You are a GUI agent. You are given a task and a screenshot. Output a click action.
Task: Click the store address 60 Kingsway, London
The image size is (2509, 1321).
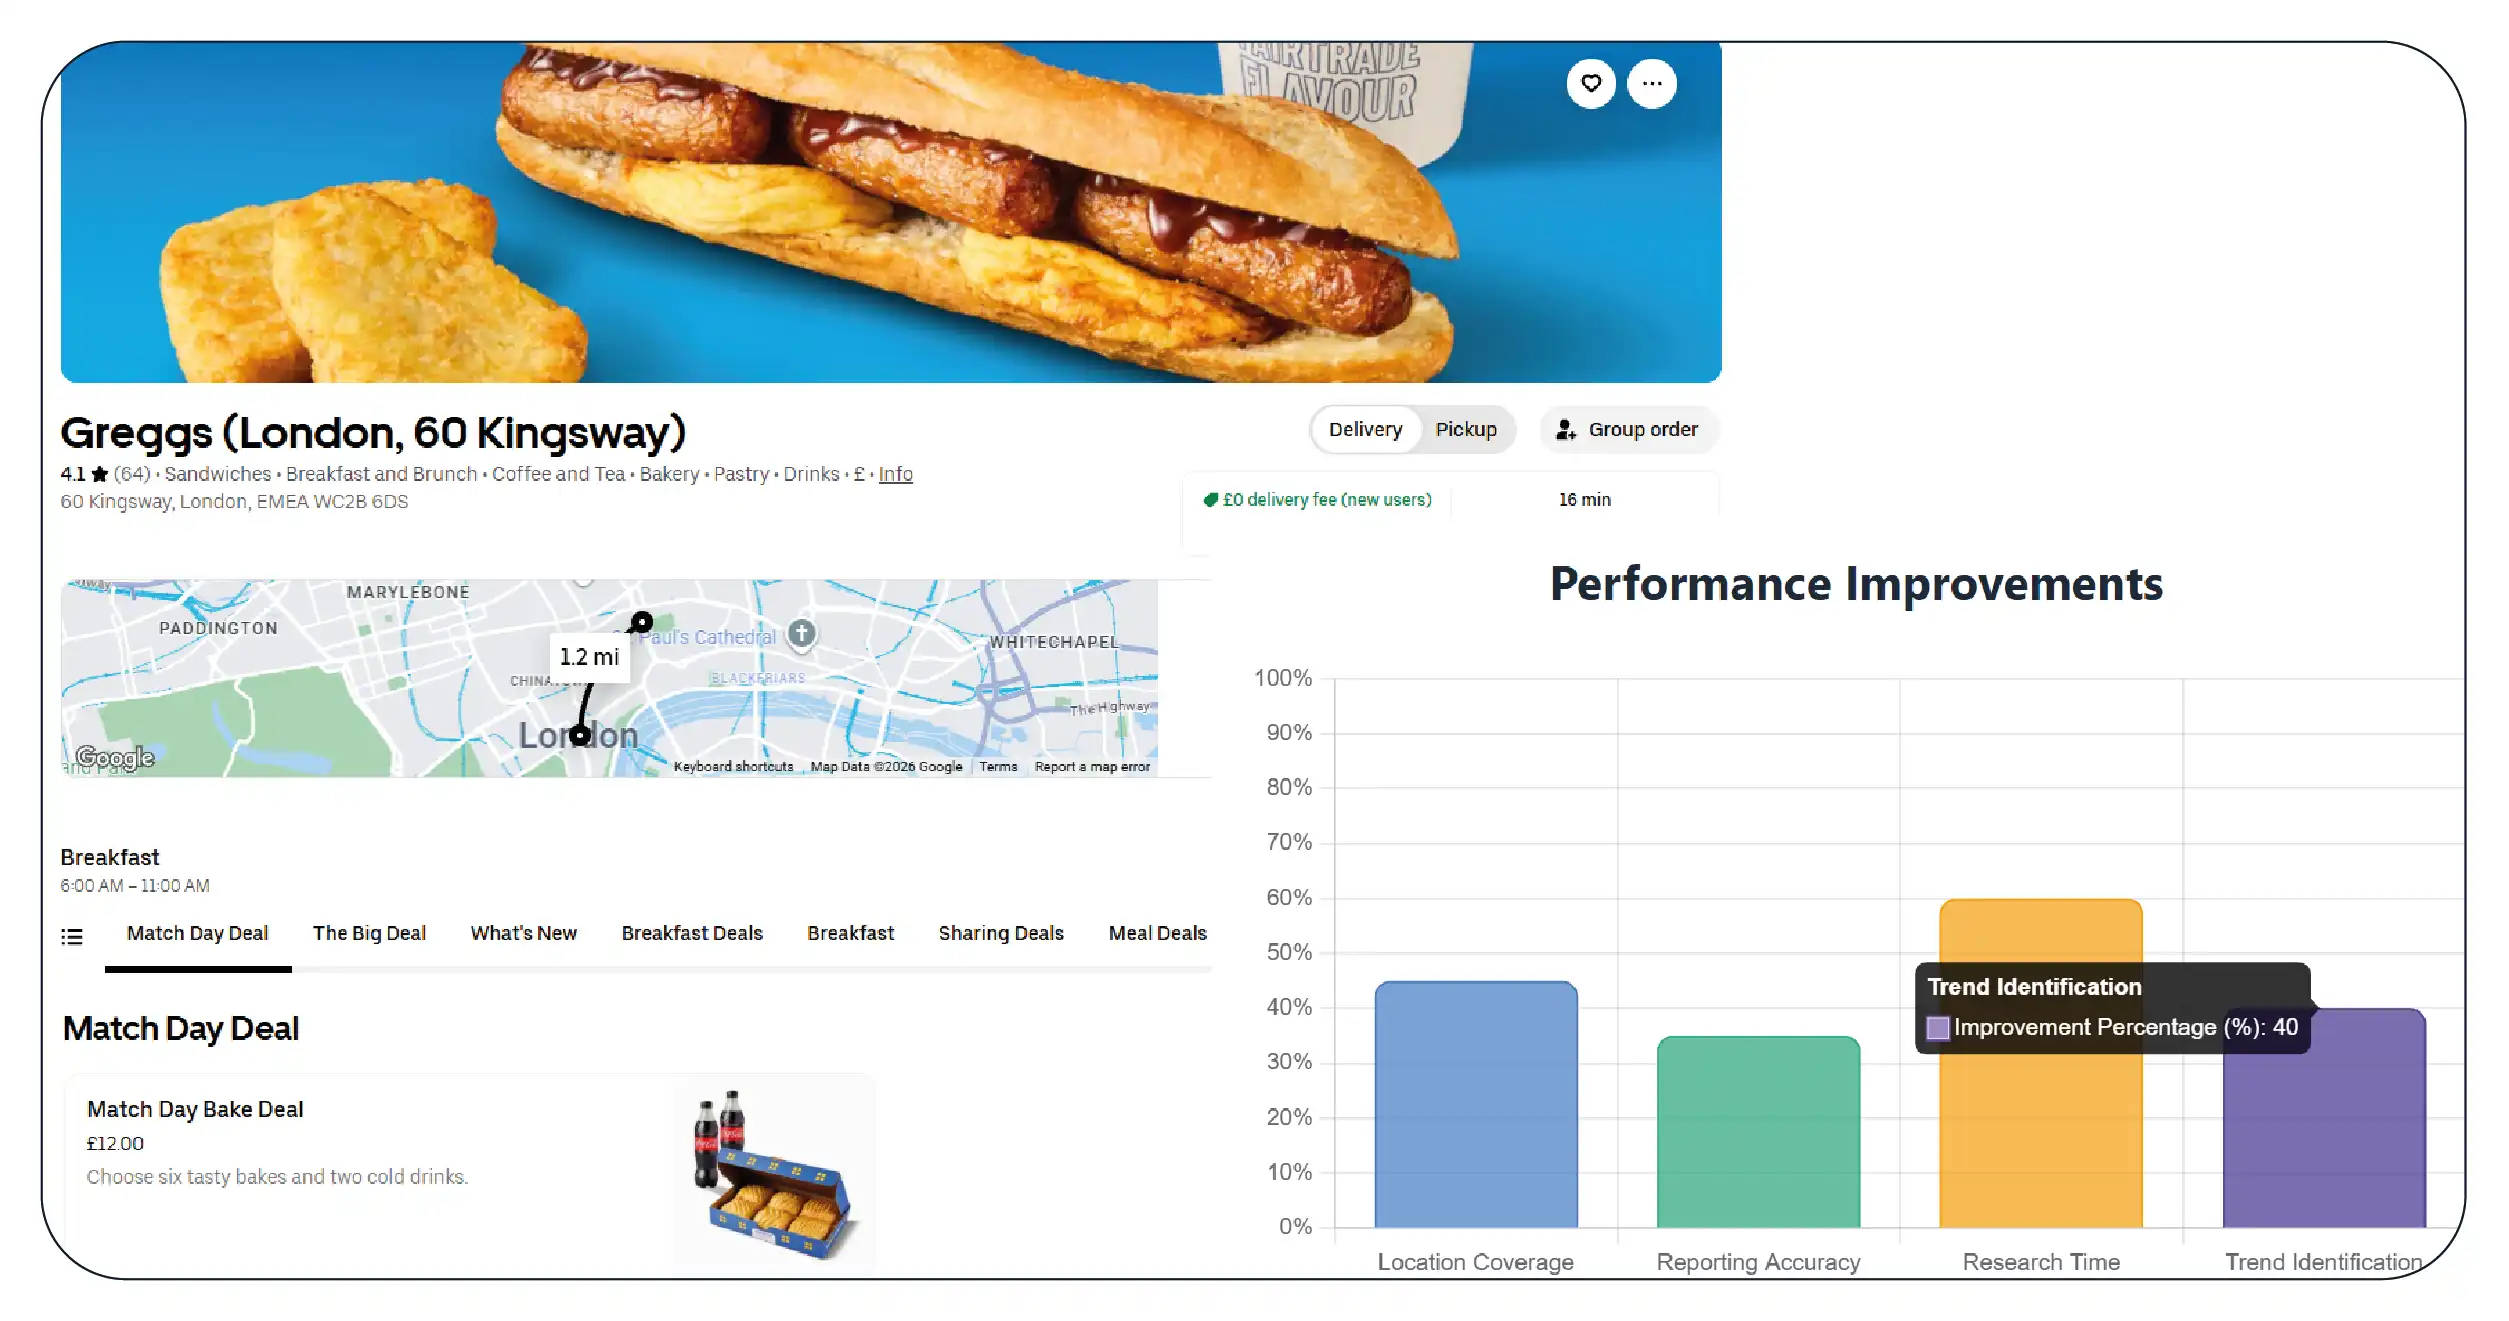(x=234, y=502)
